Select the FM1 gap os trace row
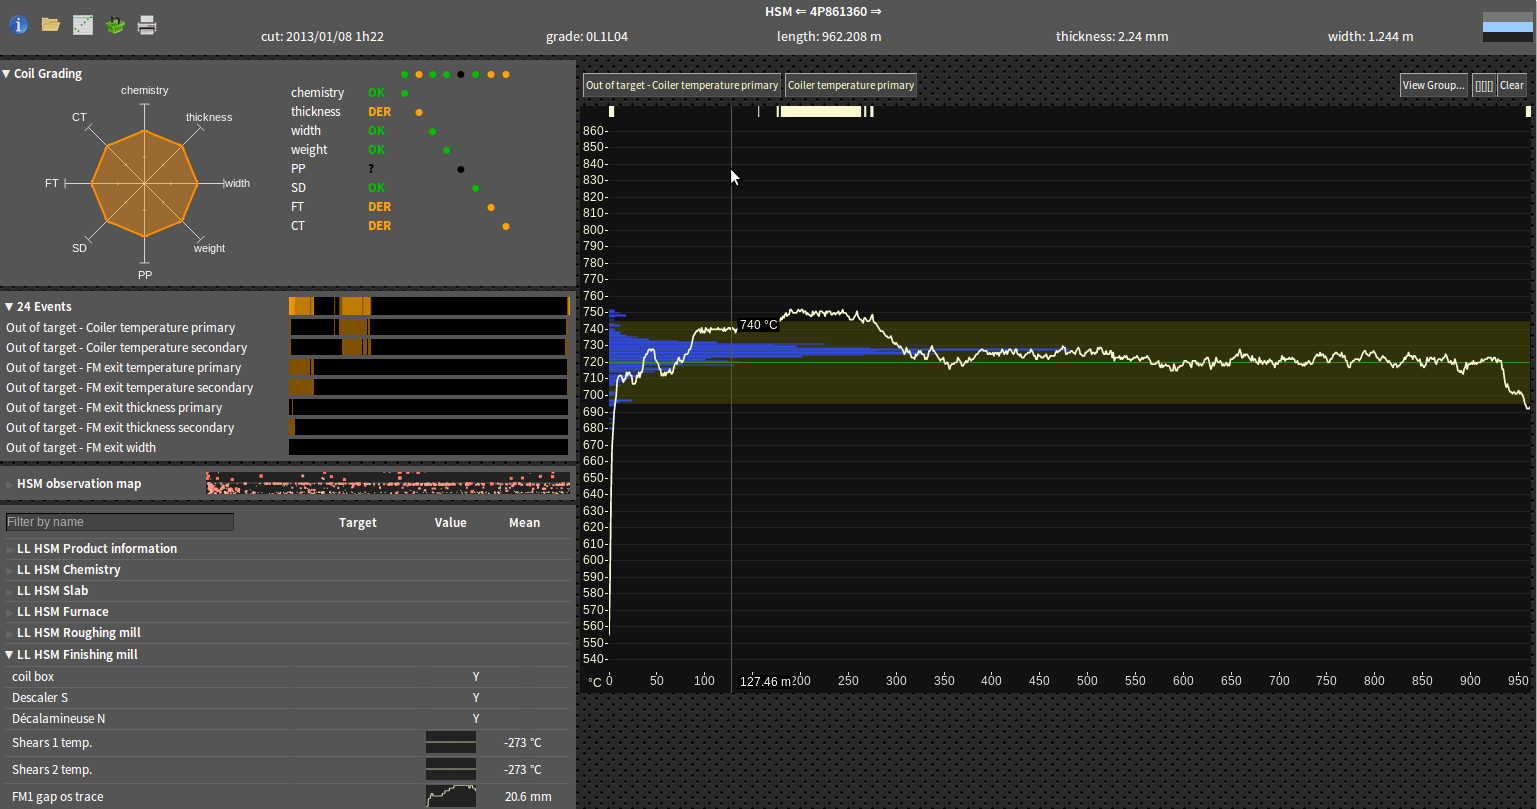This screenshot has width=1537, height=809. coord(286,796)
